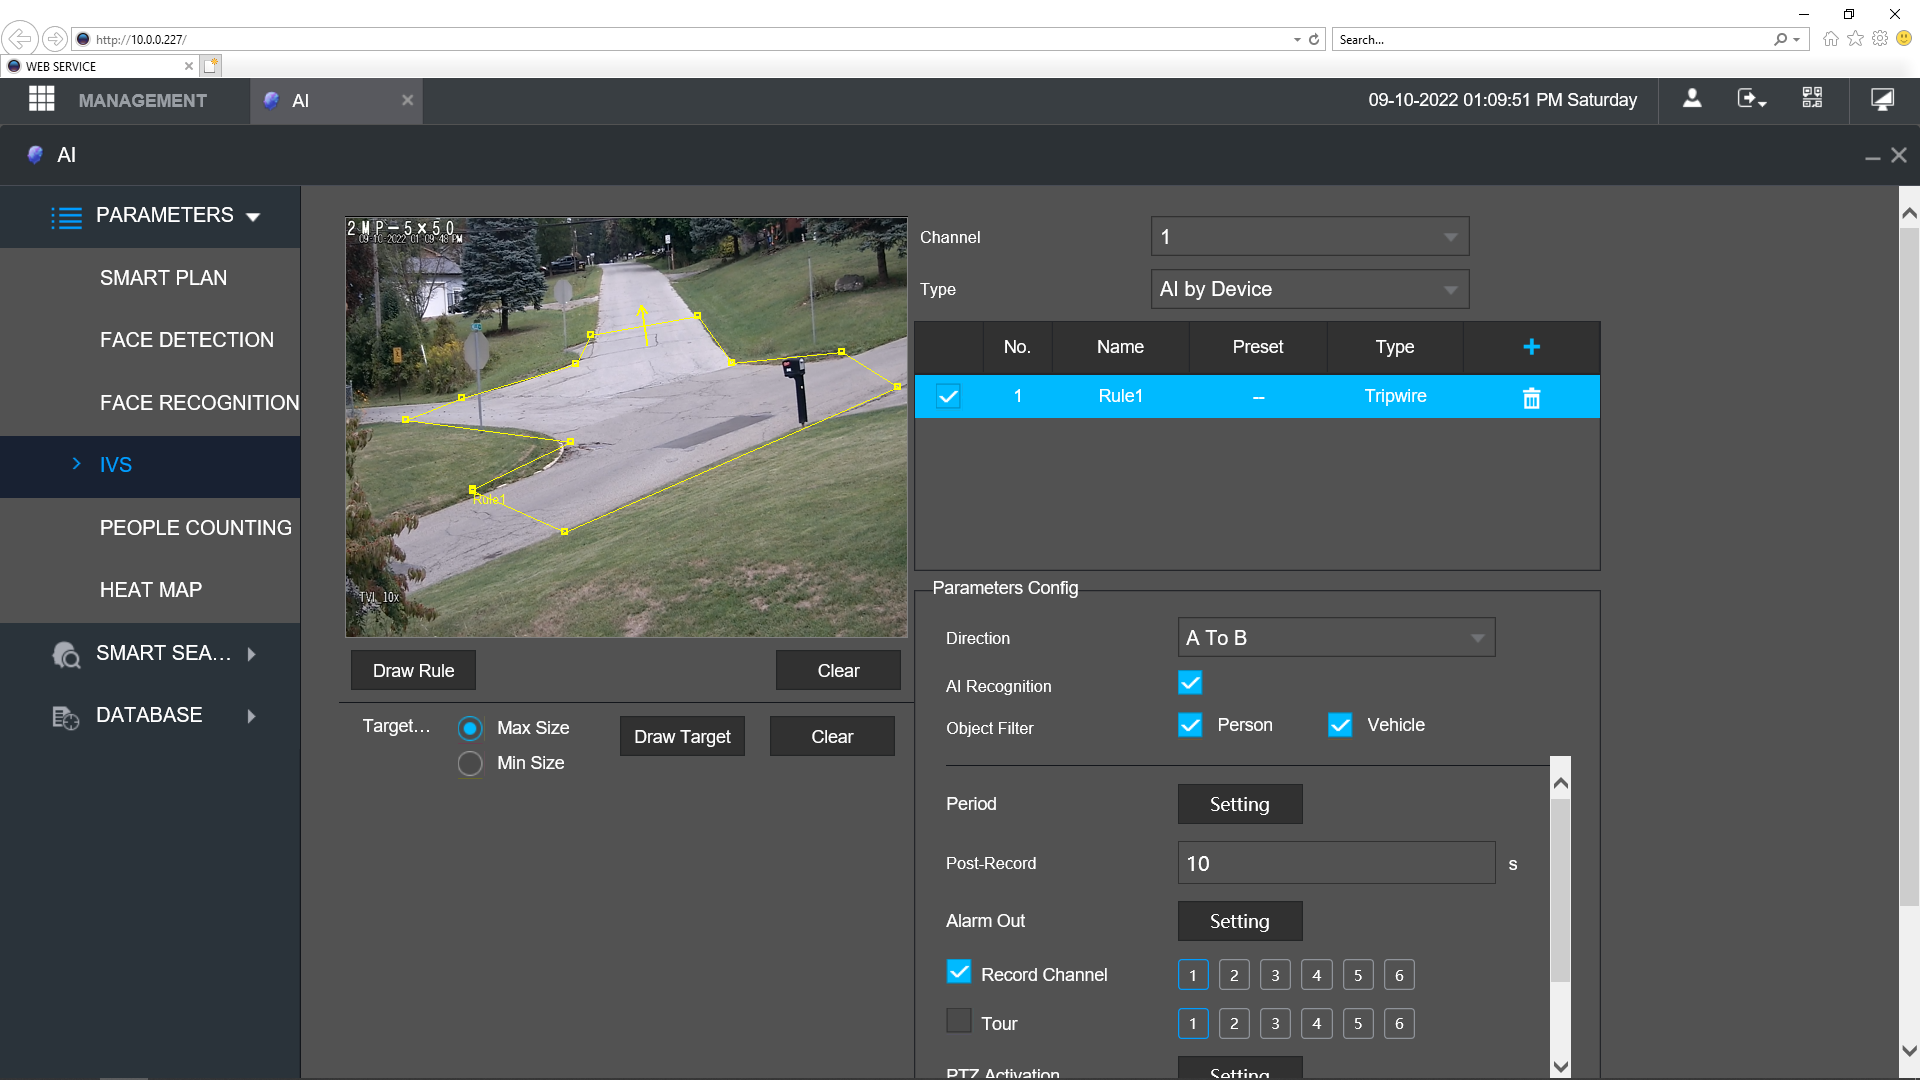
Task: Open FACE DETECTION menu item
Action: click(x=187, y=340)
